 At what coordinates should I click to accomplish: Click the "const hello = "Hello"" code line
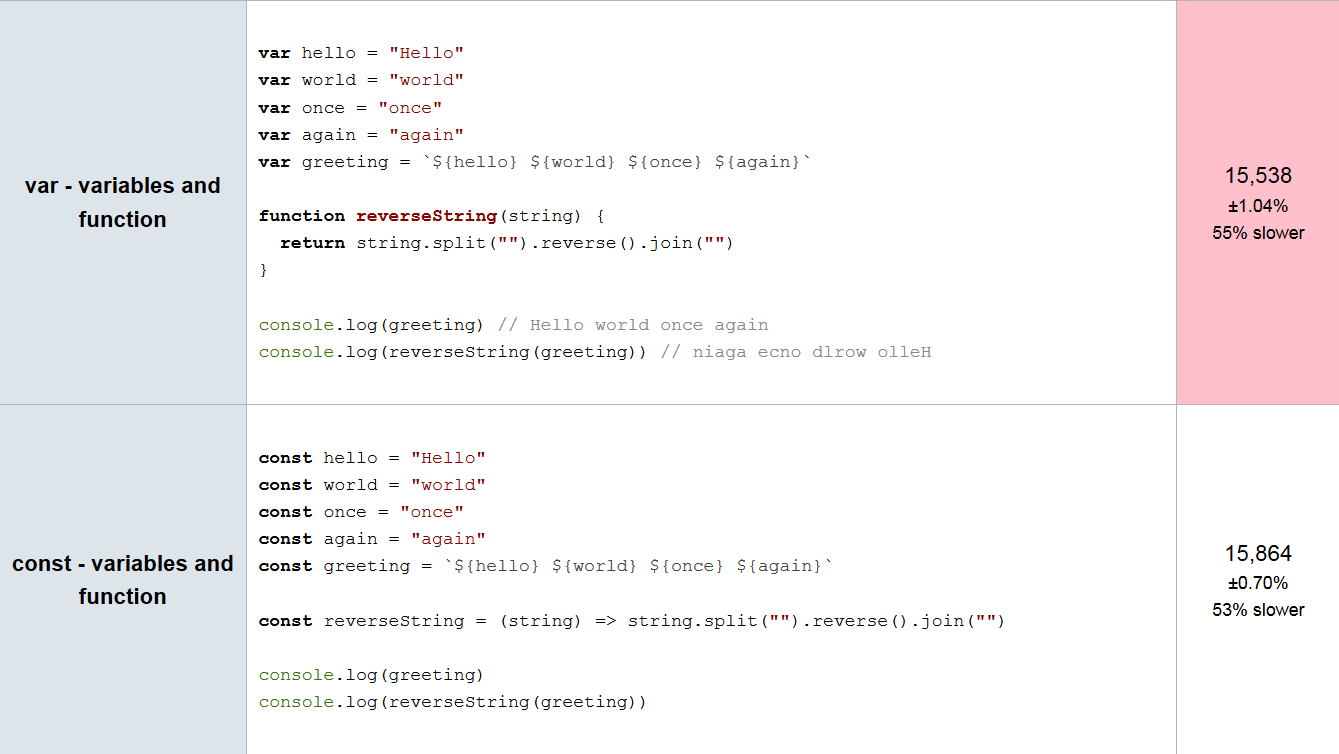(x=372, y=458)
